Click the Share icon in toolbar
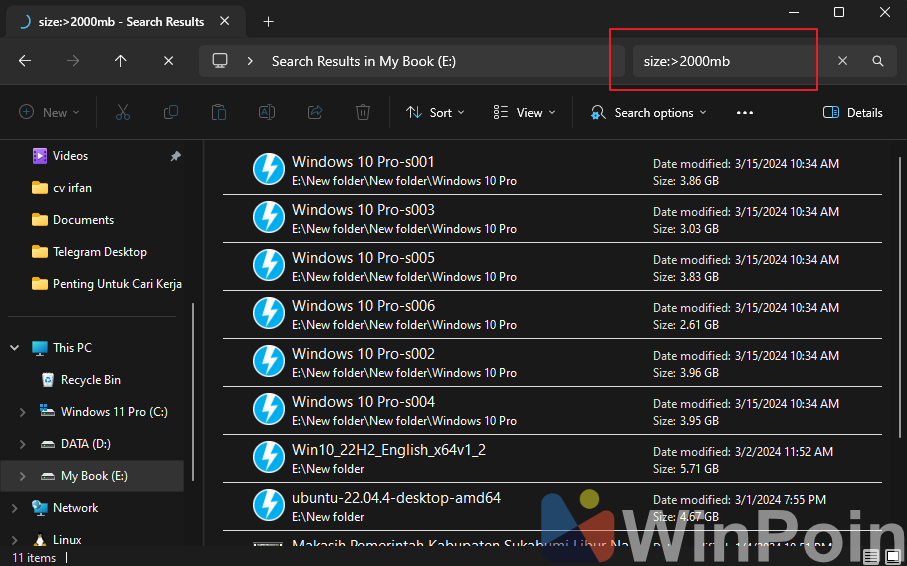 [x=315, y=112]
